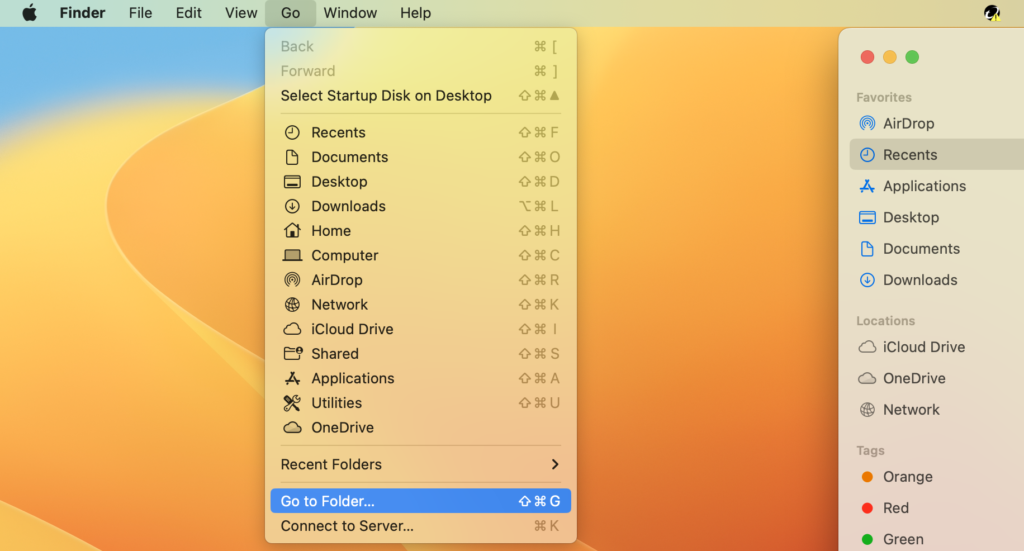This screenshot has height=551, width=1024.
Task: Click the Home house icon in Go menu
Action: (292, 231)
